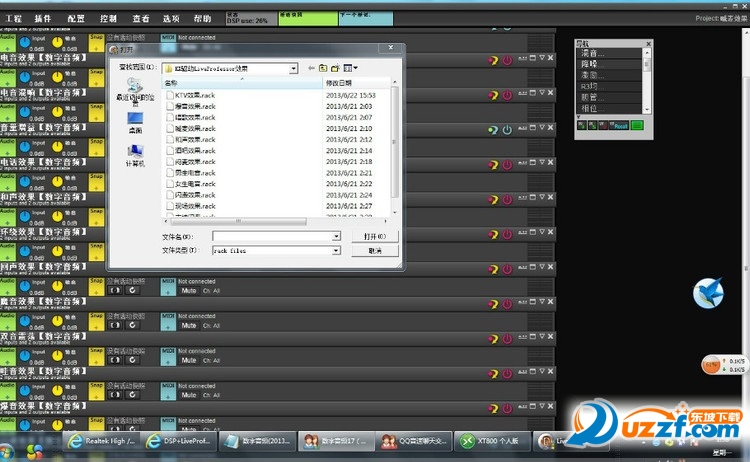
Task: Add snapshot via yellow Snap block under 魔音效果
Action: pyautogui.click(x=96, y=321)
